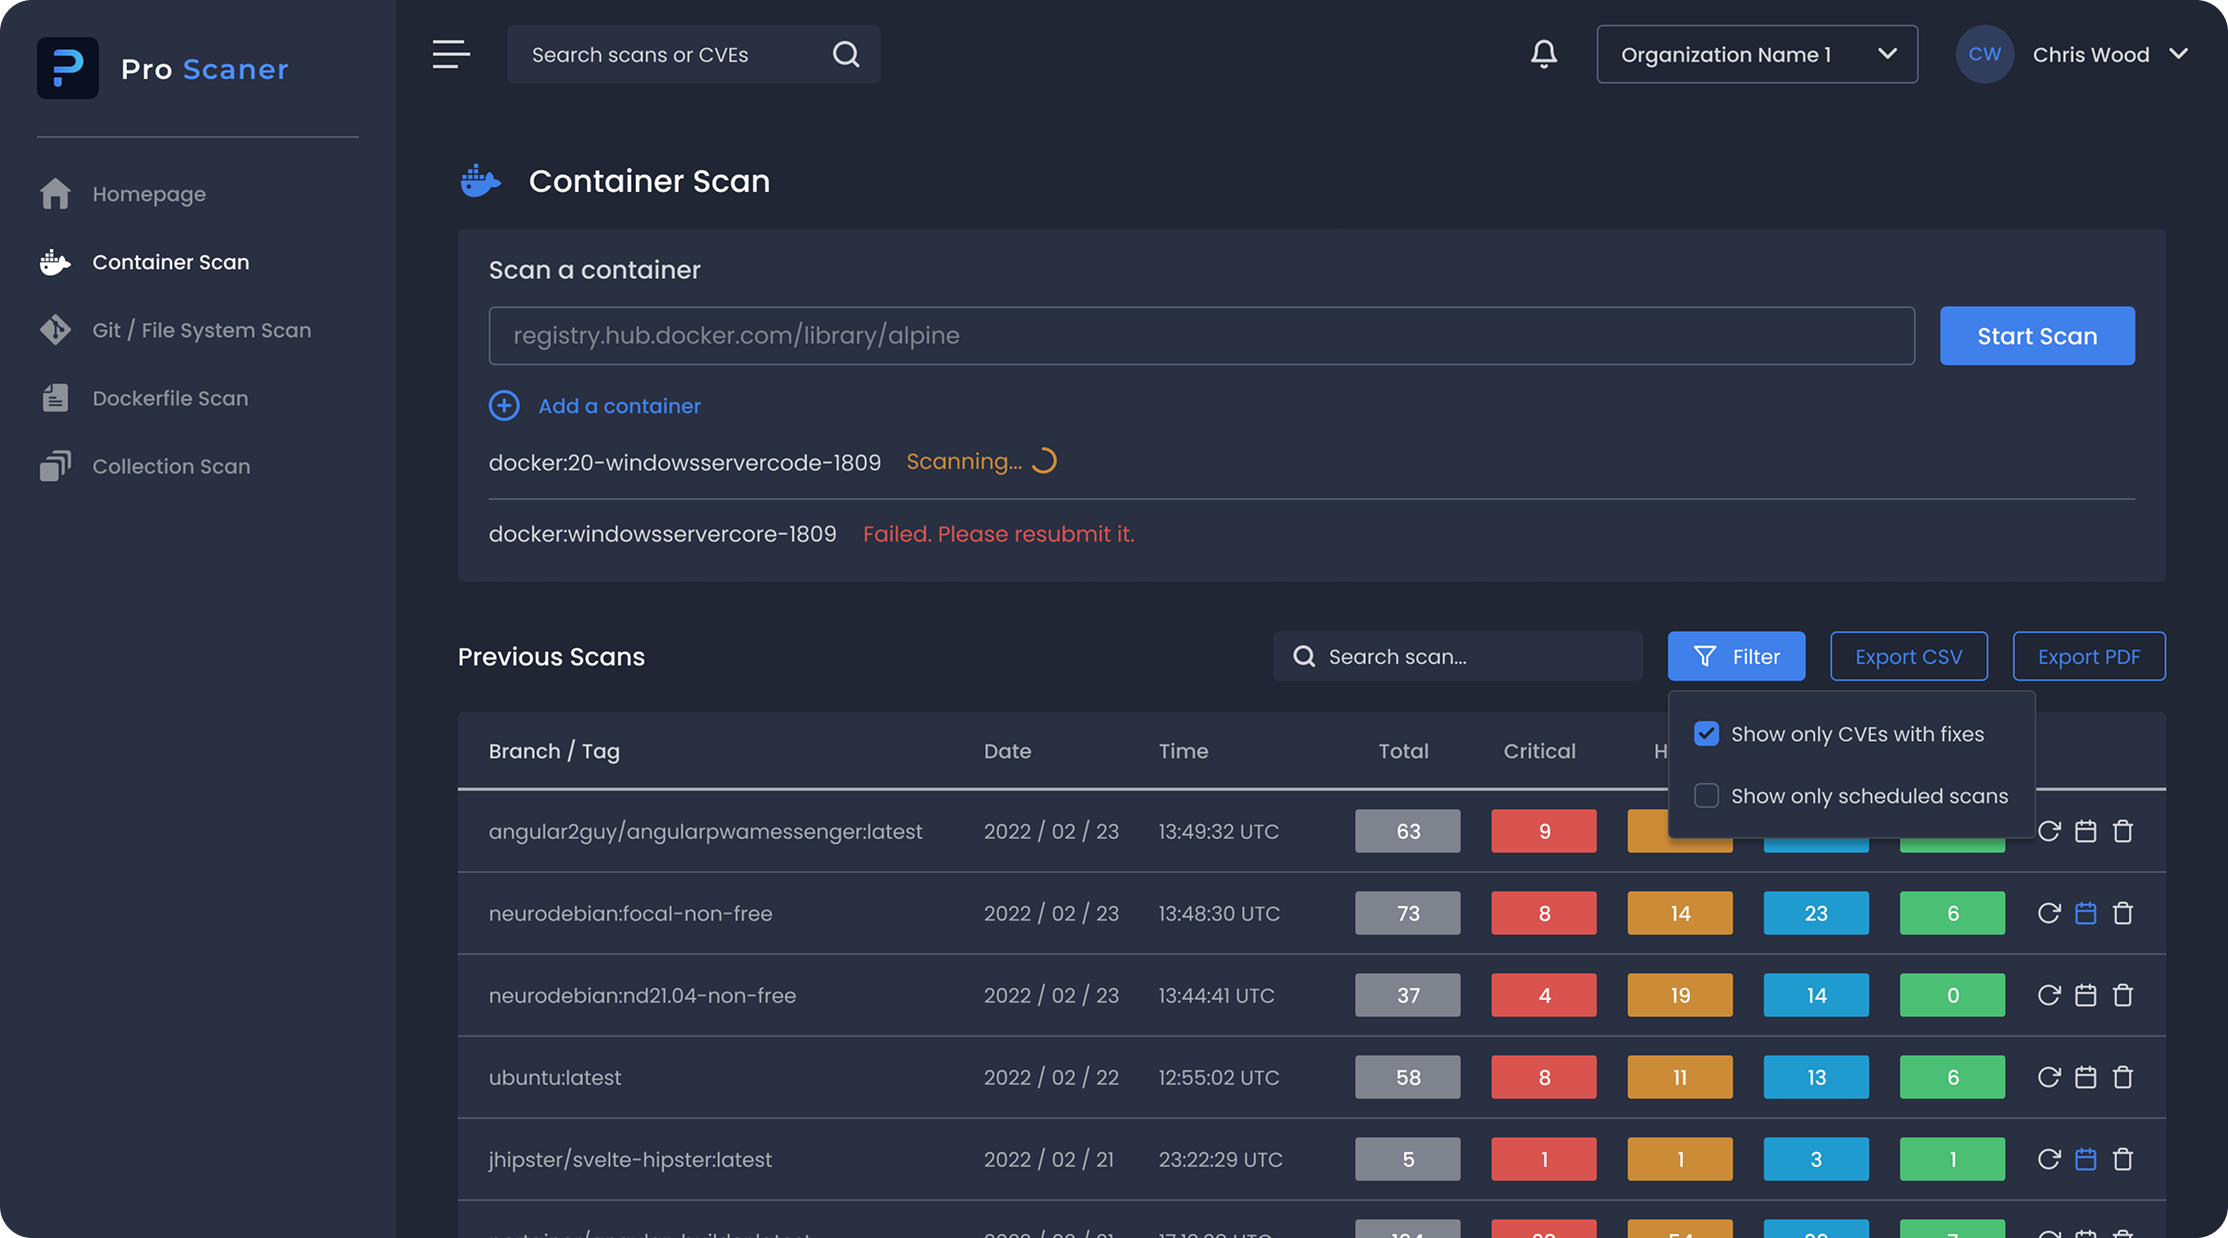2228x1238 pixels.
Task: Rescan jhipster/svelte-hipster:latest
Action: (x=2049, y=1159)
